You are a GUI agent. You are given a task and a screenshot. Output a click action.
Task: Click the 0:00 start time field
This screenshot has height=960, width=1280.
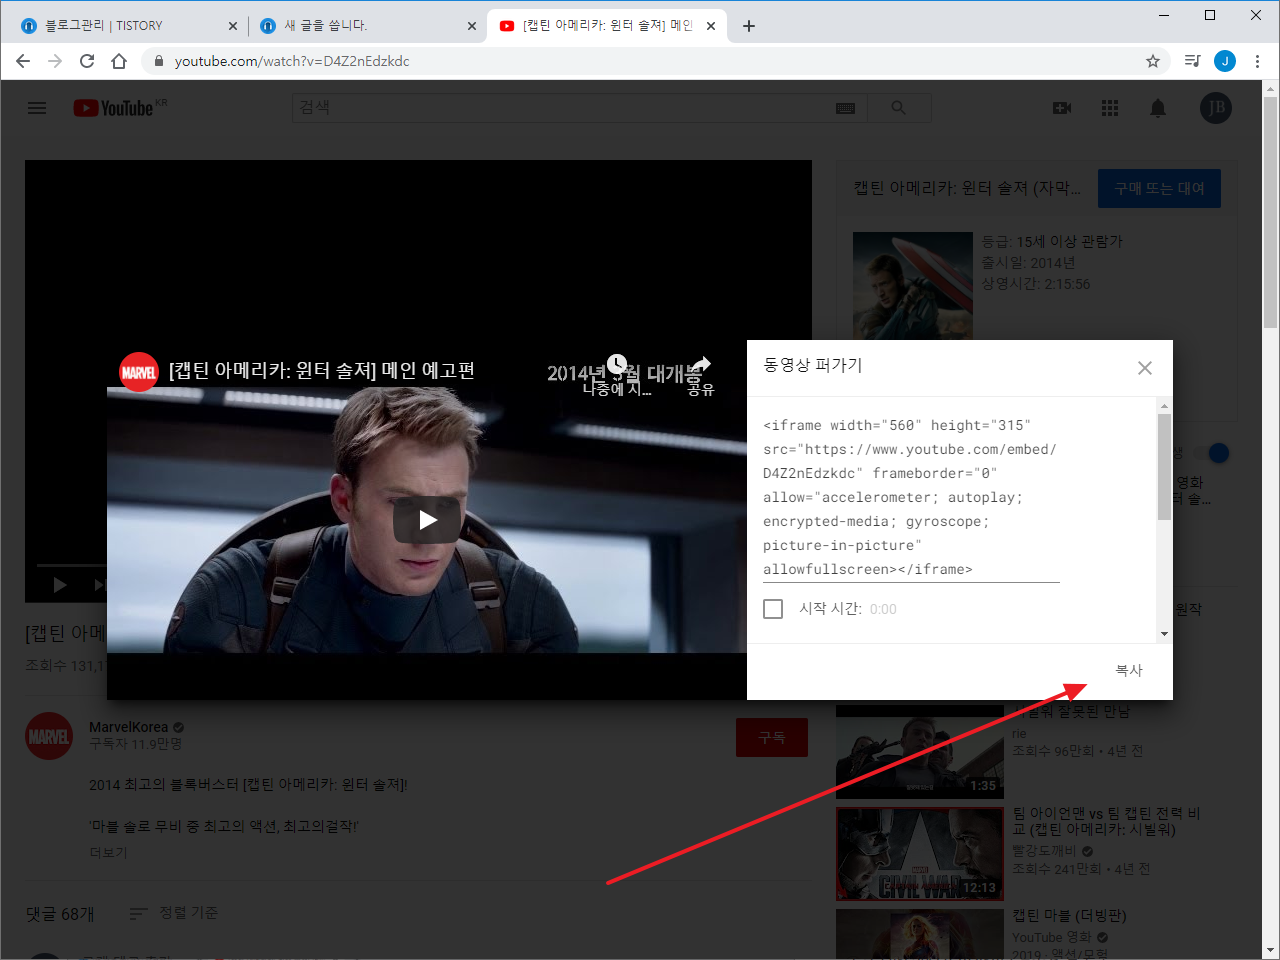(883, 609)
